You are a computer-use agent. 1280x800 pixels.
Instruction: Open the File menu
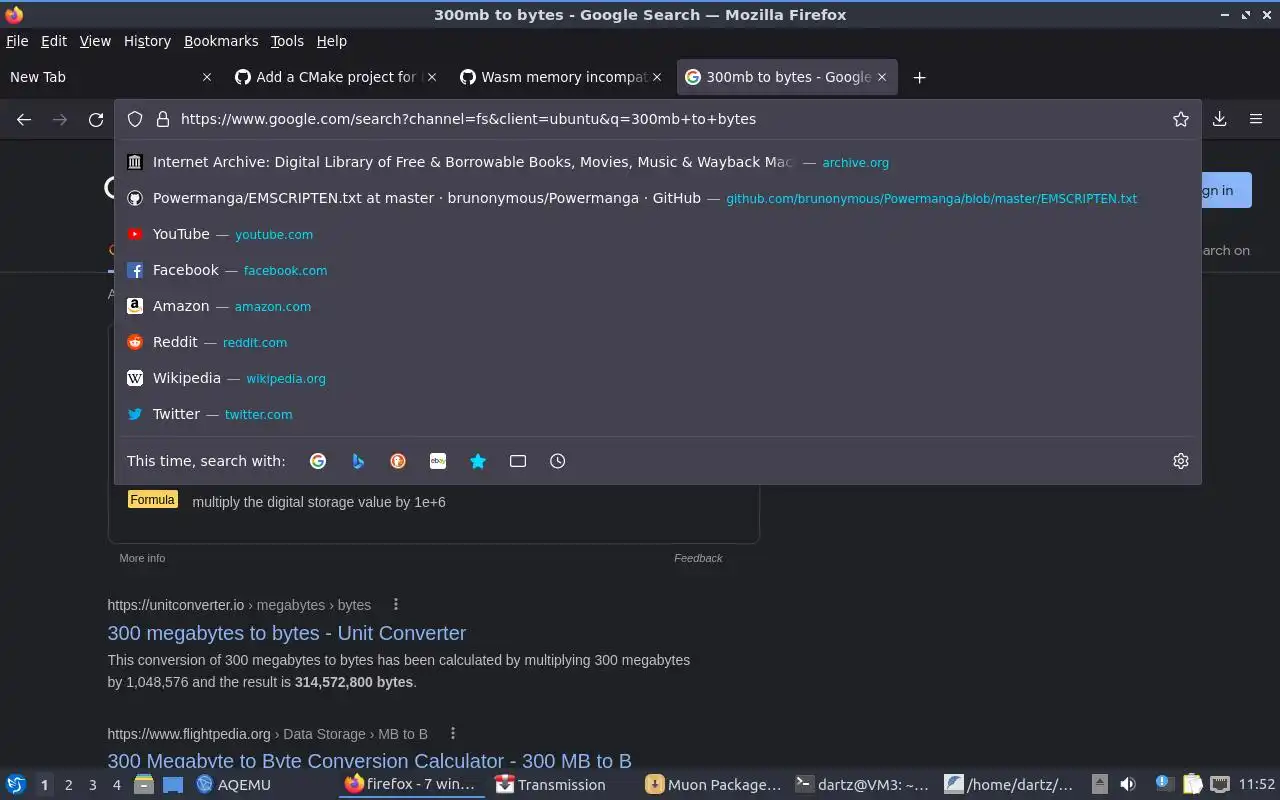tap(17, 41)
